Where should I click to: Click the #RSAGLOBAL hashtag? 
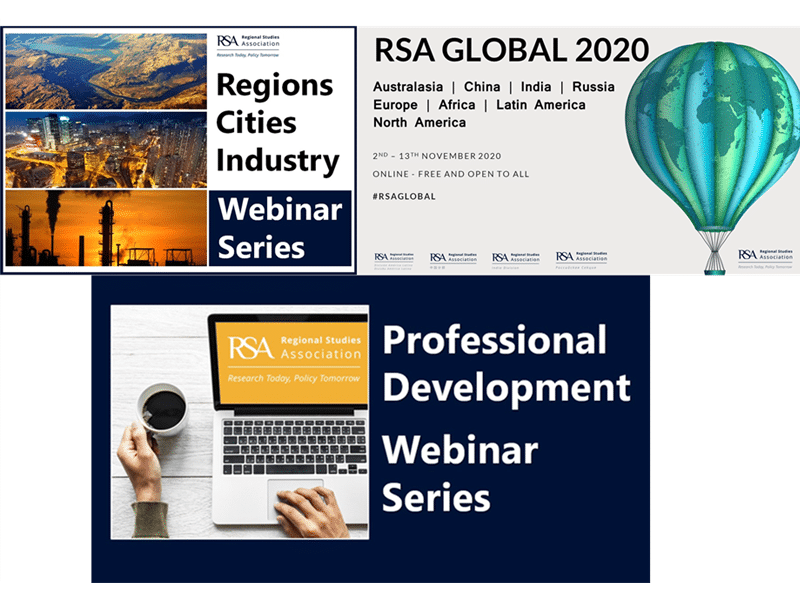(404, 196)
